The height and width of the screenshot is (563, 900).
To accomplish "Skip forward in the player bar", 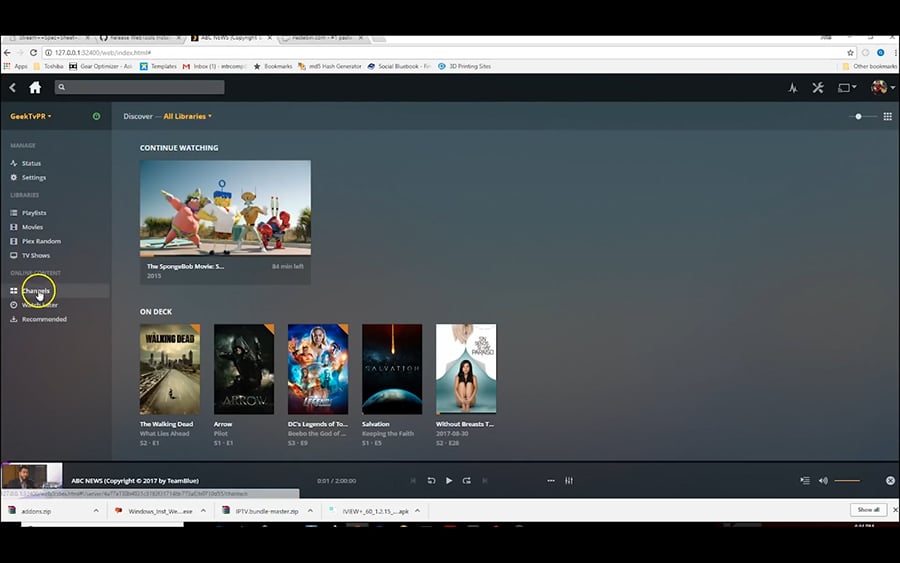I will pos(467,481).
